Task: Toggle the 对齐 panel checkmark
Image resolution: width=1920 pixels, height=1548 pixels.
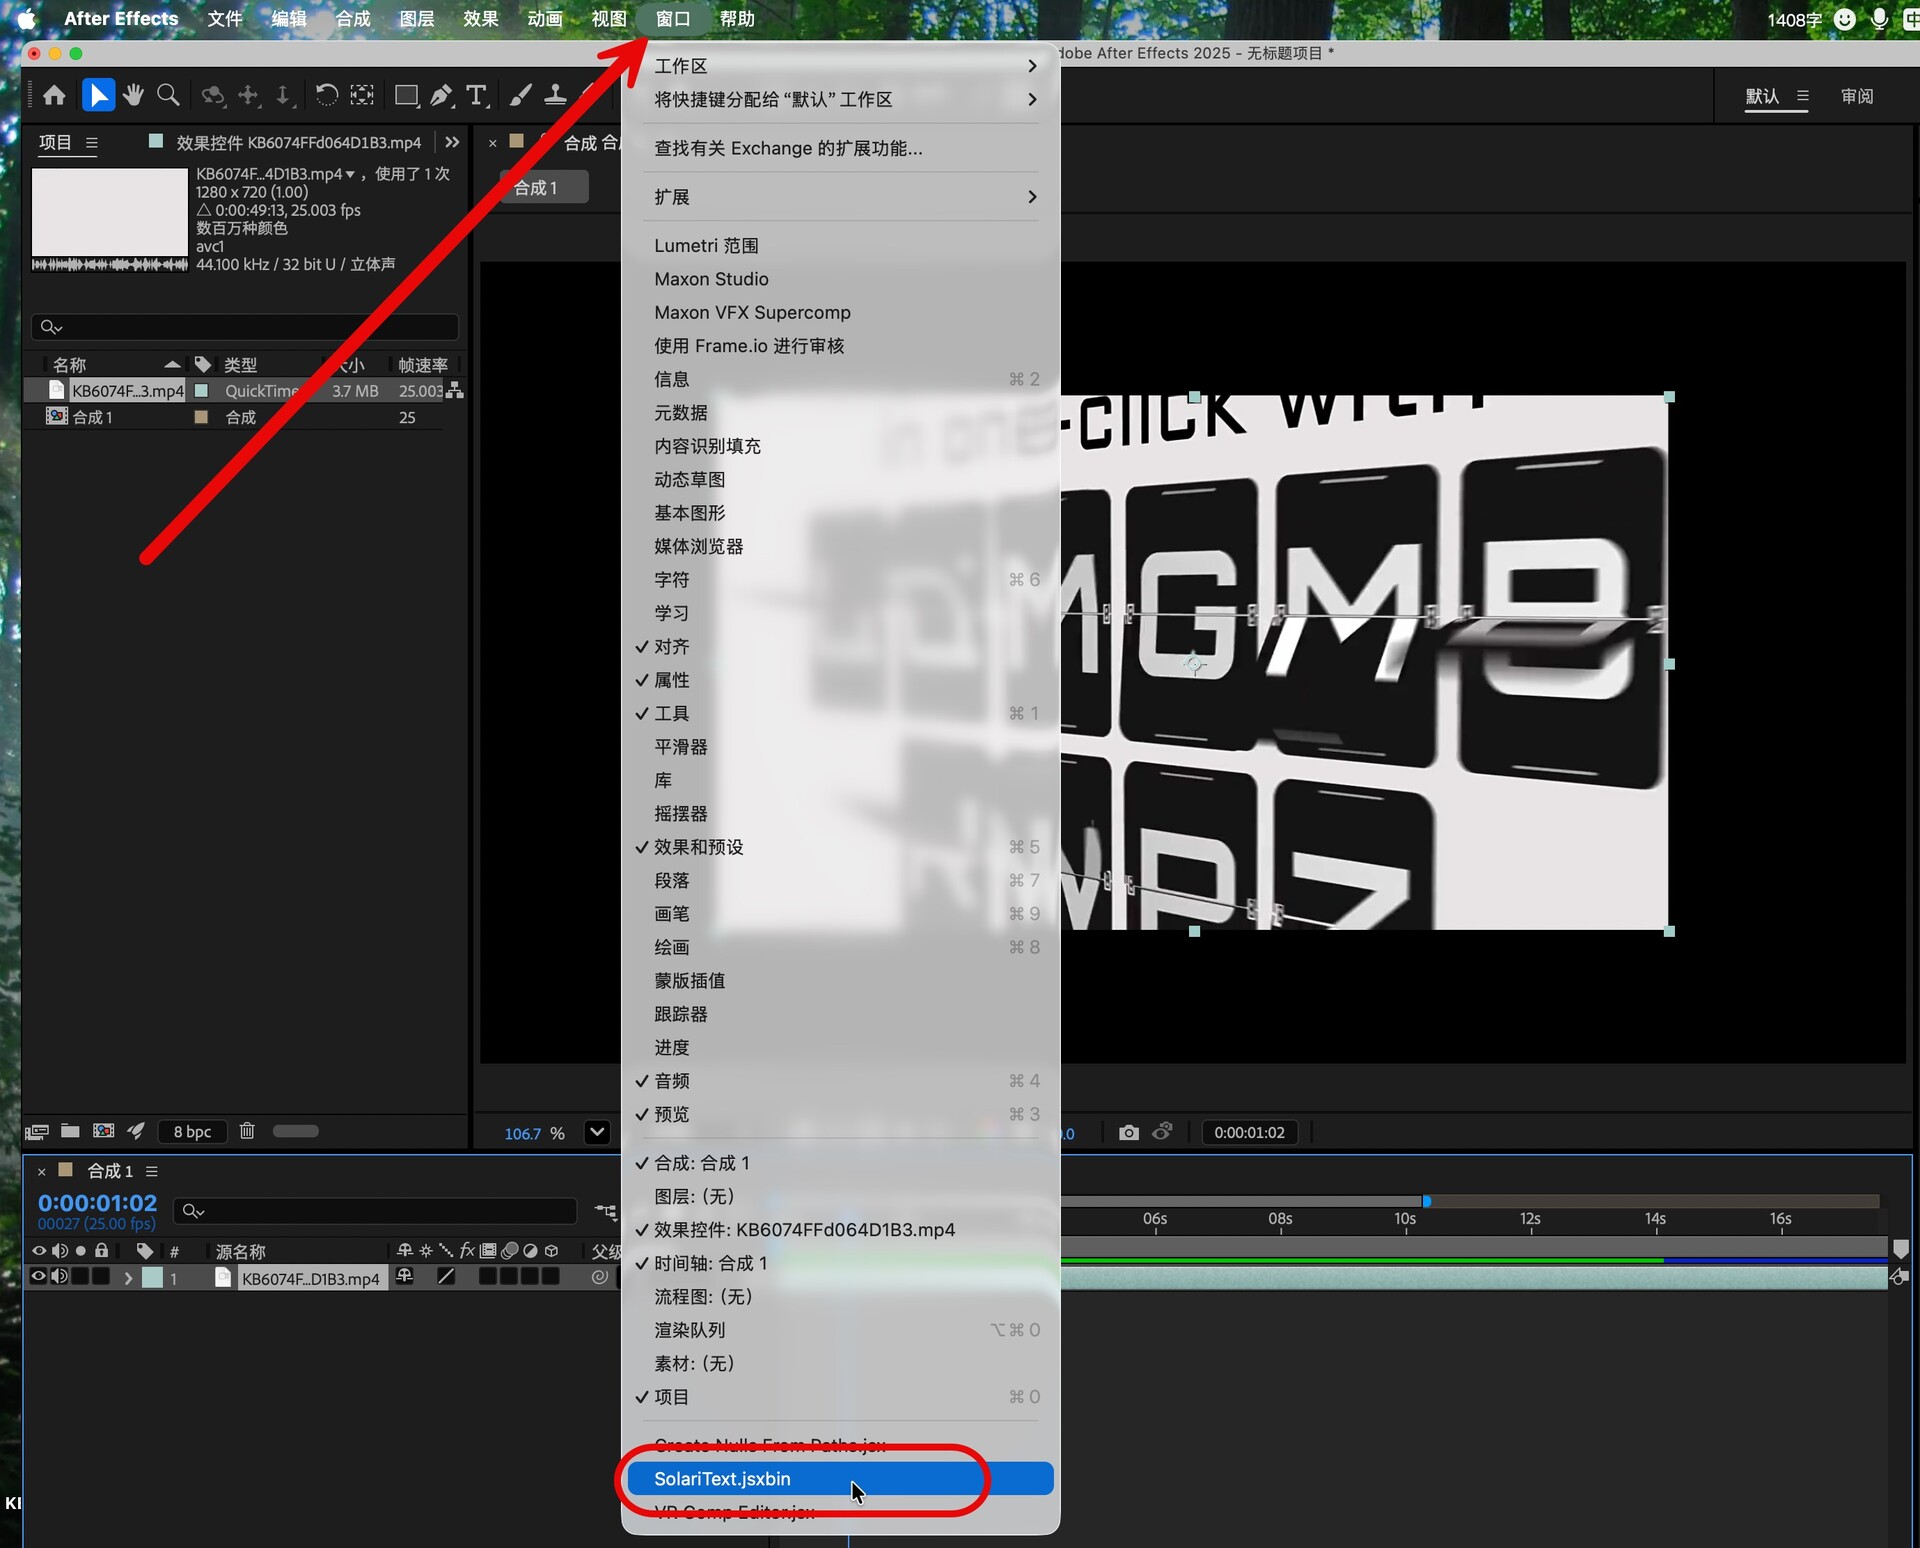Action: [x=671, y=647]
